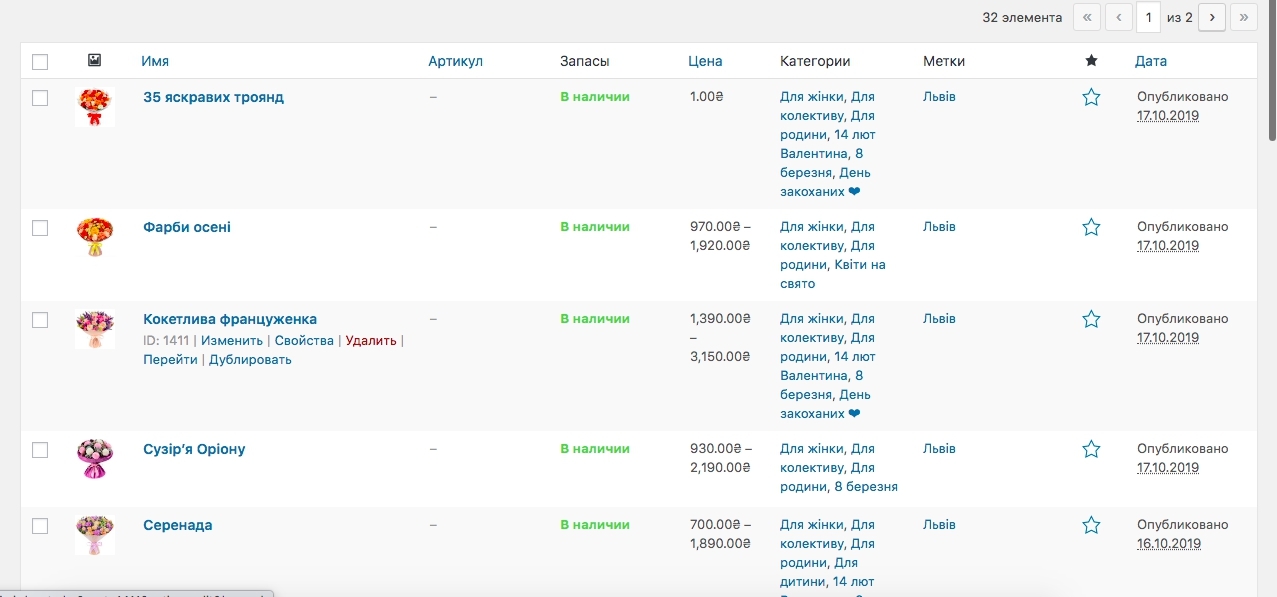This screenshot has width=1277, height=597.
Task: Sort products by Имя column
Action: 155,61
